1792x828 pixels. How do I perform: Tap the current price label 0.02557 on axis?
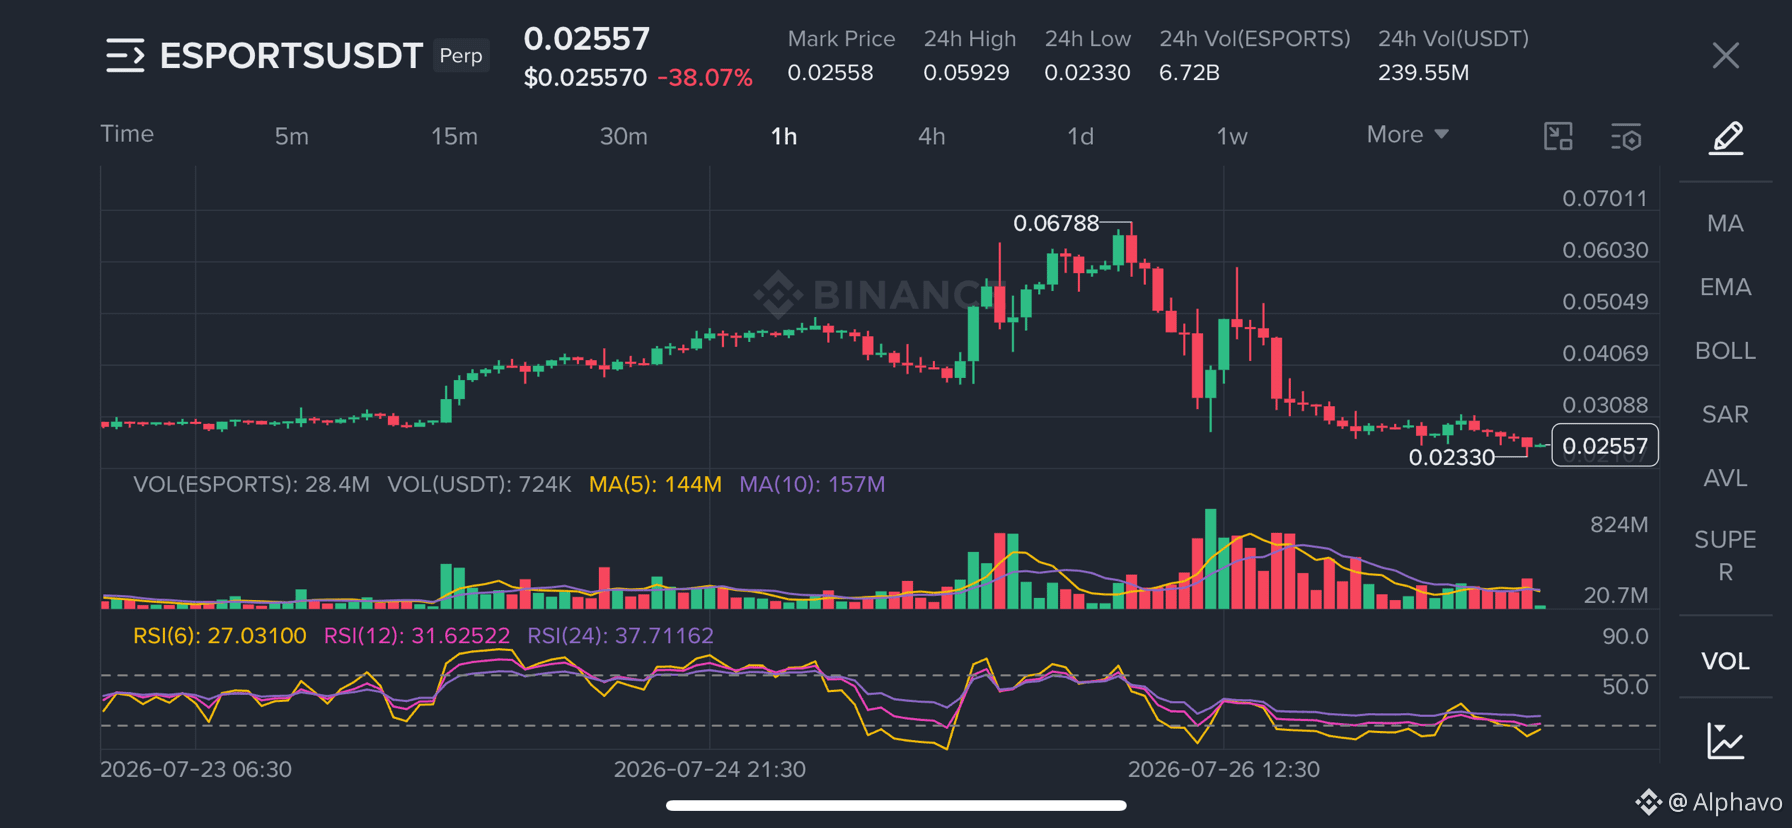coord(1604,446)
